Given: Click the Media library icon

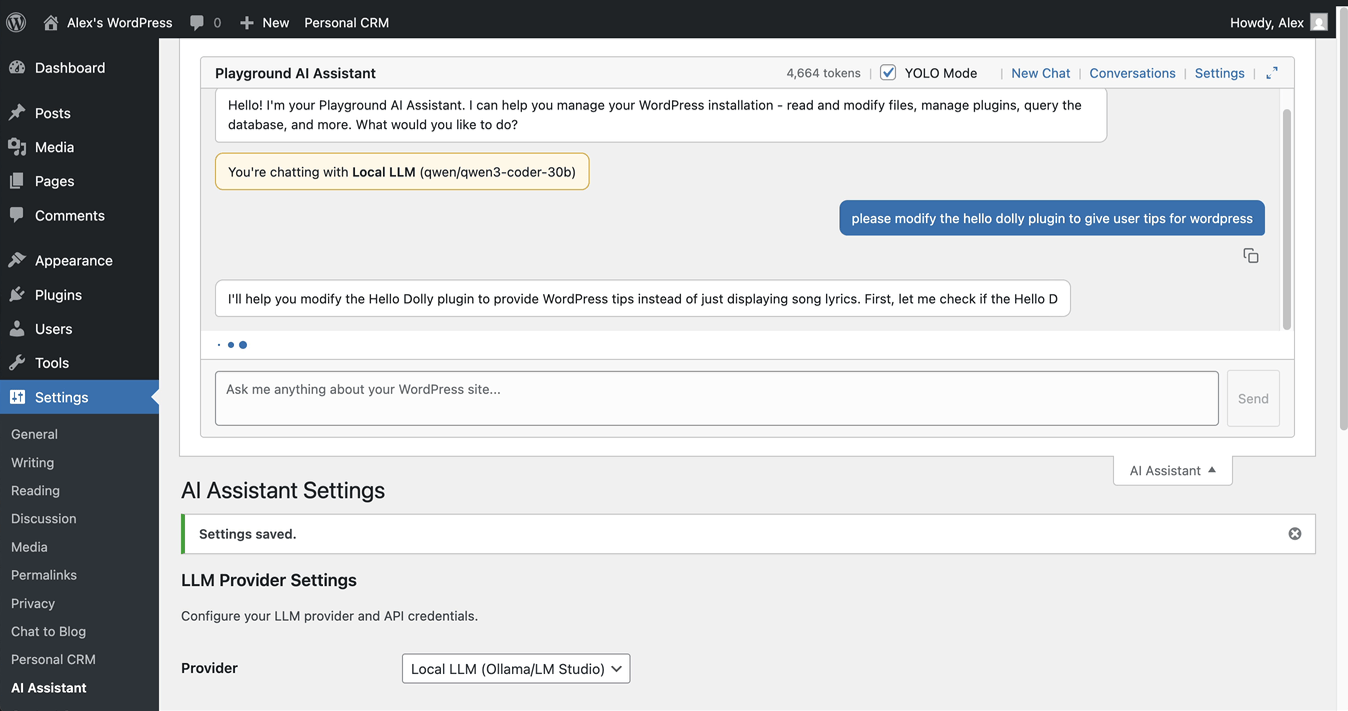Looking at the screenshot, I should point(20,146).
